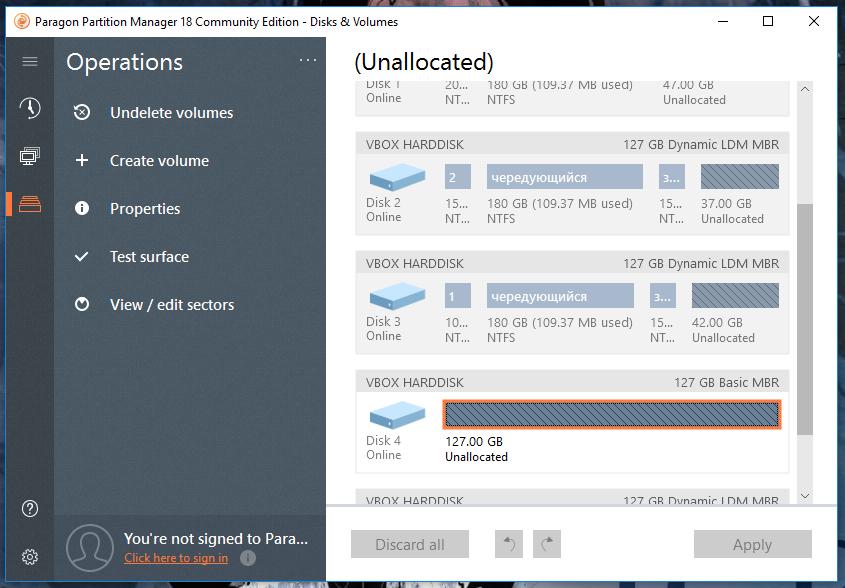Select Disk 2 volume labeled 2
This screenshot has height=588, width=845.
[x=458, y=177]
